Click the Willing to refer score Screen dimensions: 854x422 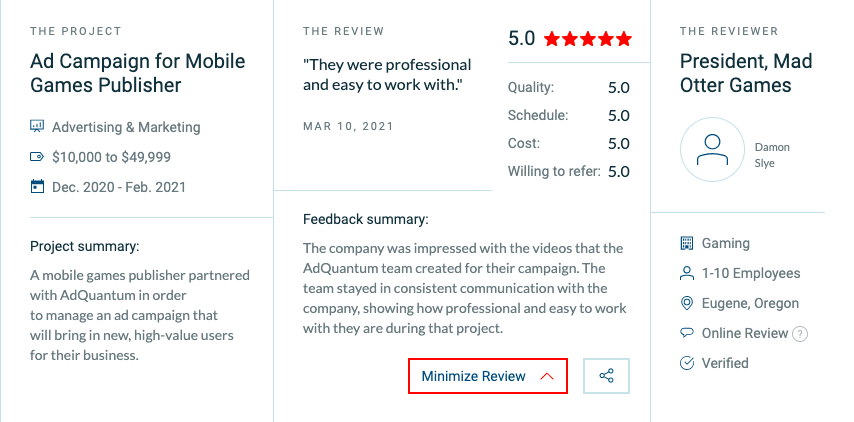pos(619,172)
